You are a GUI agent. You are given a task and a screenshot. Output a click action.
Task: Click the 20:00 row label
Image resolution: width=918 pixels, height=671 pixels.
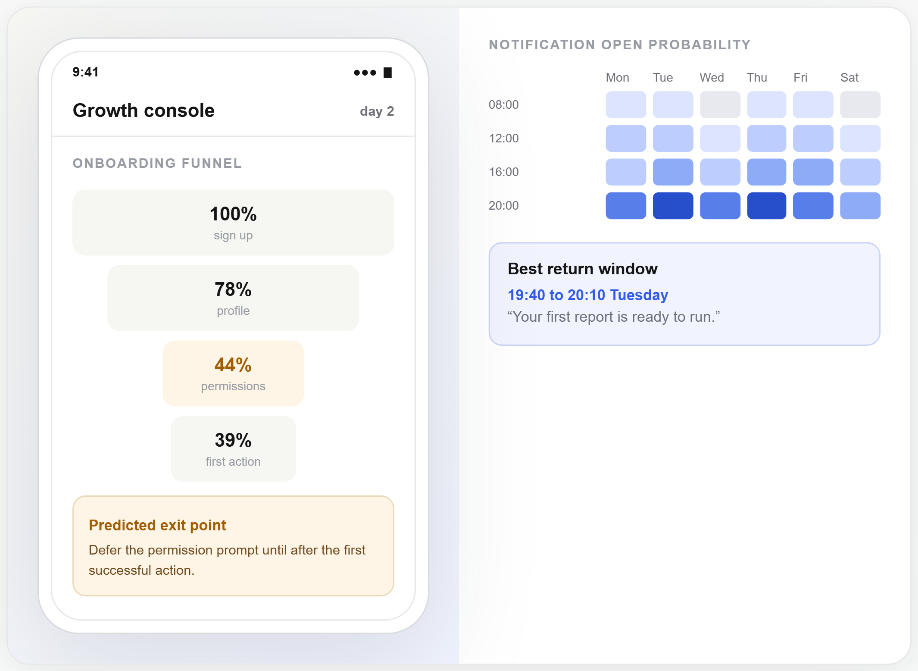(503, 206)
